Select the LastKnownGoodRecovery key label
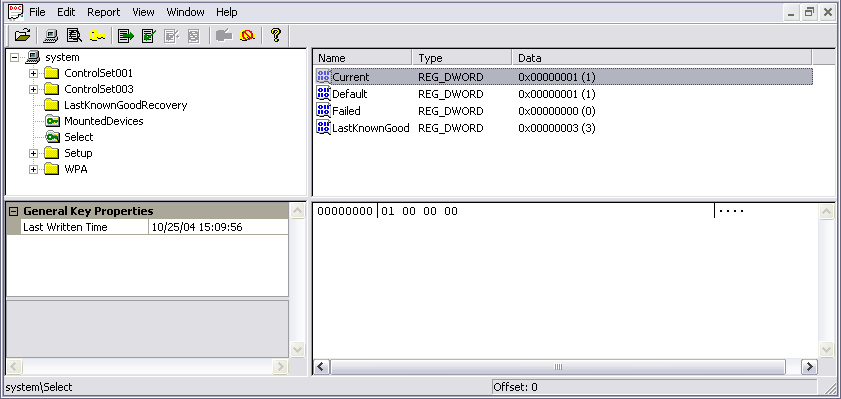The height and width of the screenshot is (399, 841). [126, 105]
